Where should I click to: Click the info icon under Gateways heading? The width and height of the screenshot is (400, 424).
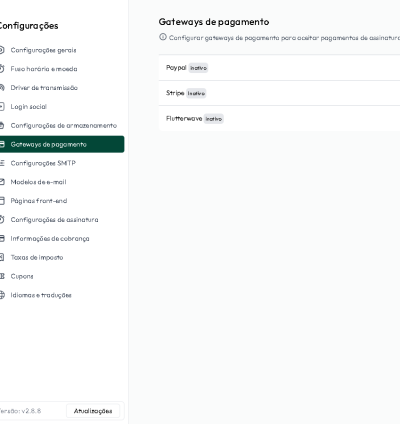pyautogui.click(x=163, y=37)
